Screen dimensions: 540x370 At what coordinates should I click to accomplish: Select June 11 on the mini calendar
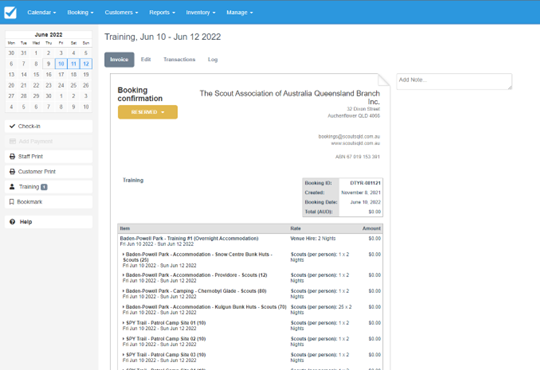click(x=73, y=64)
